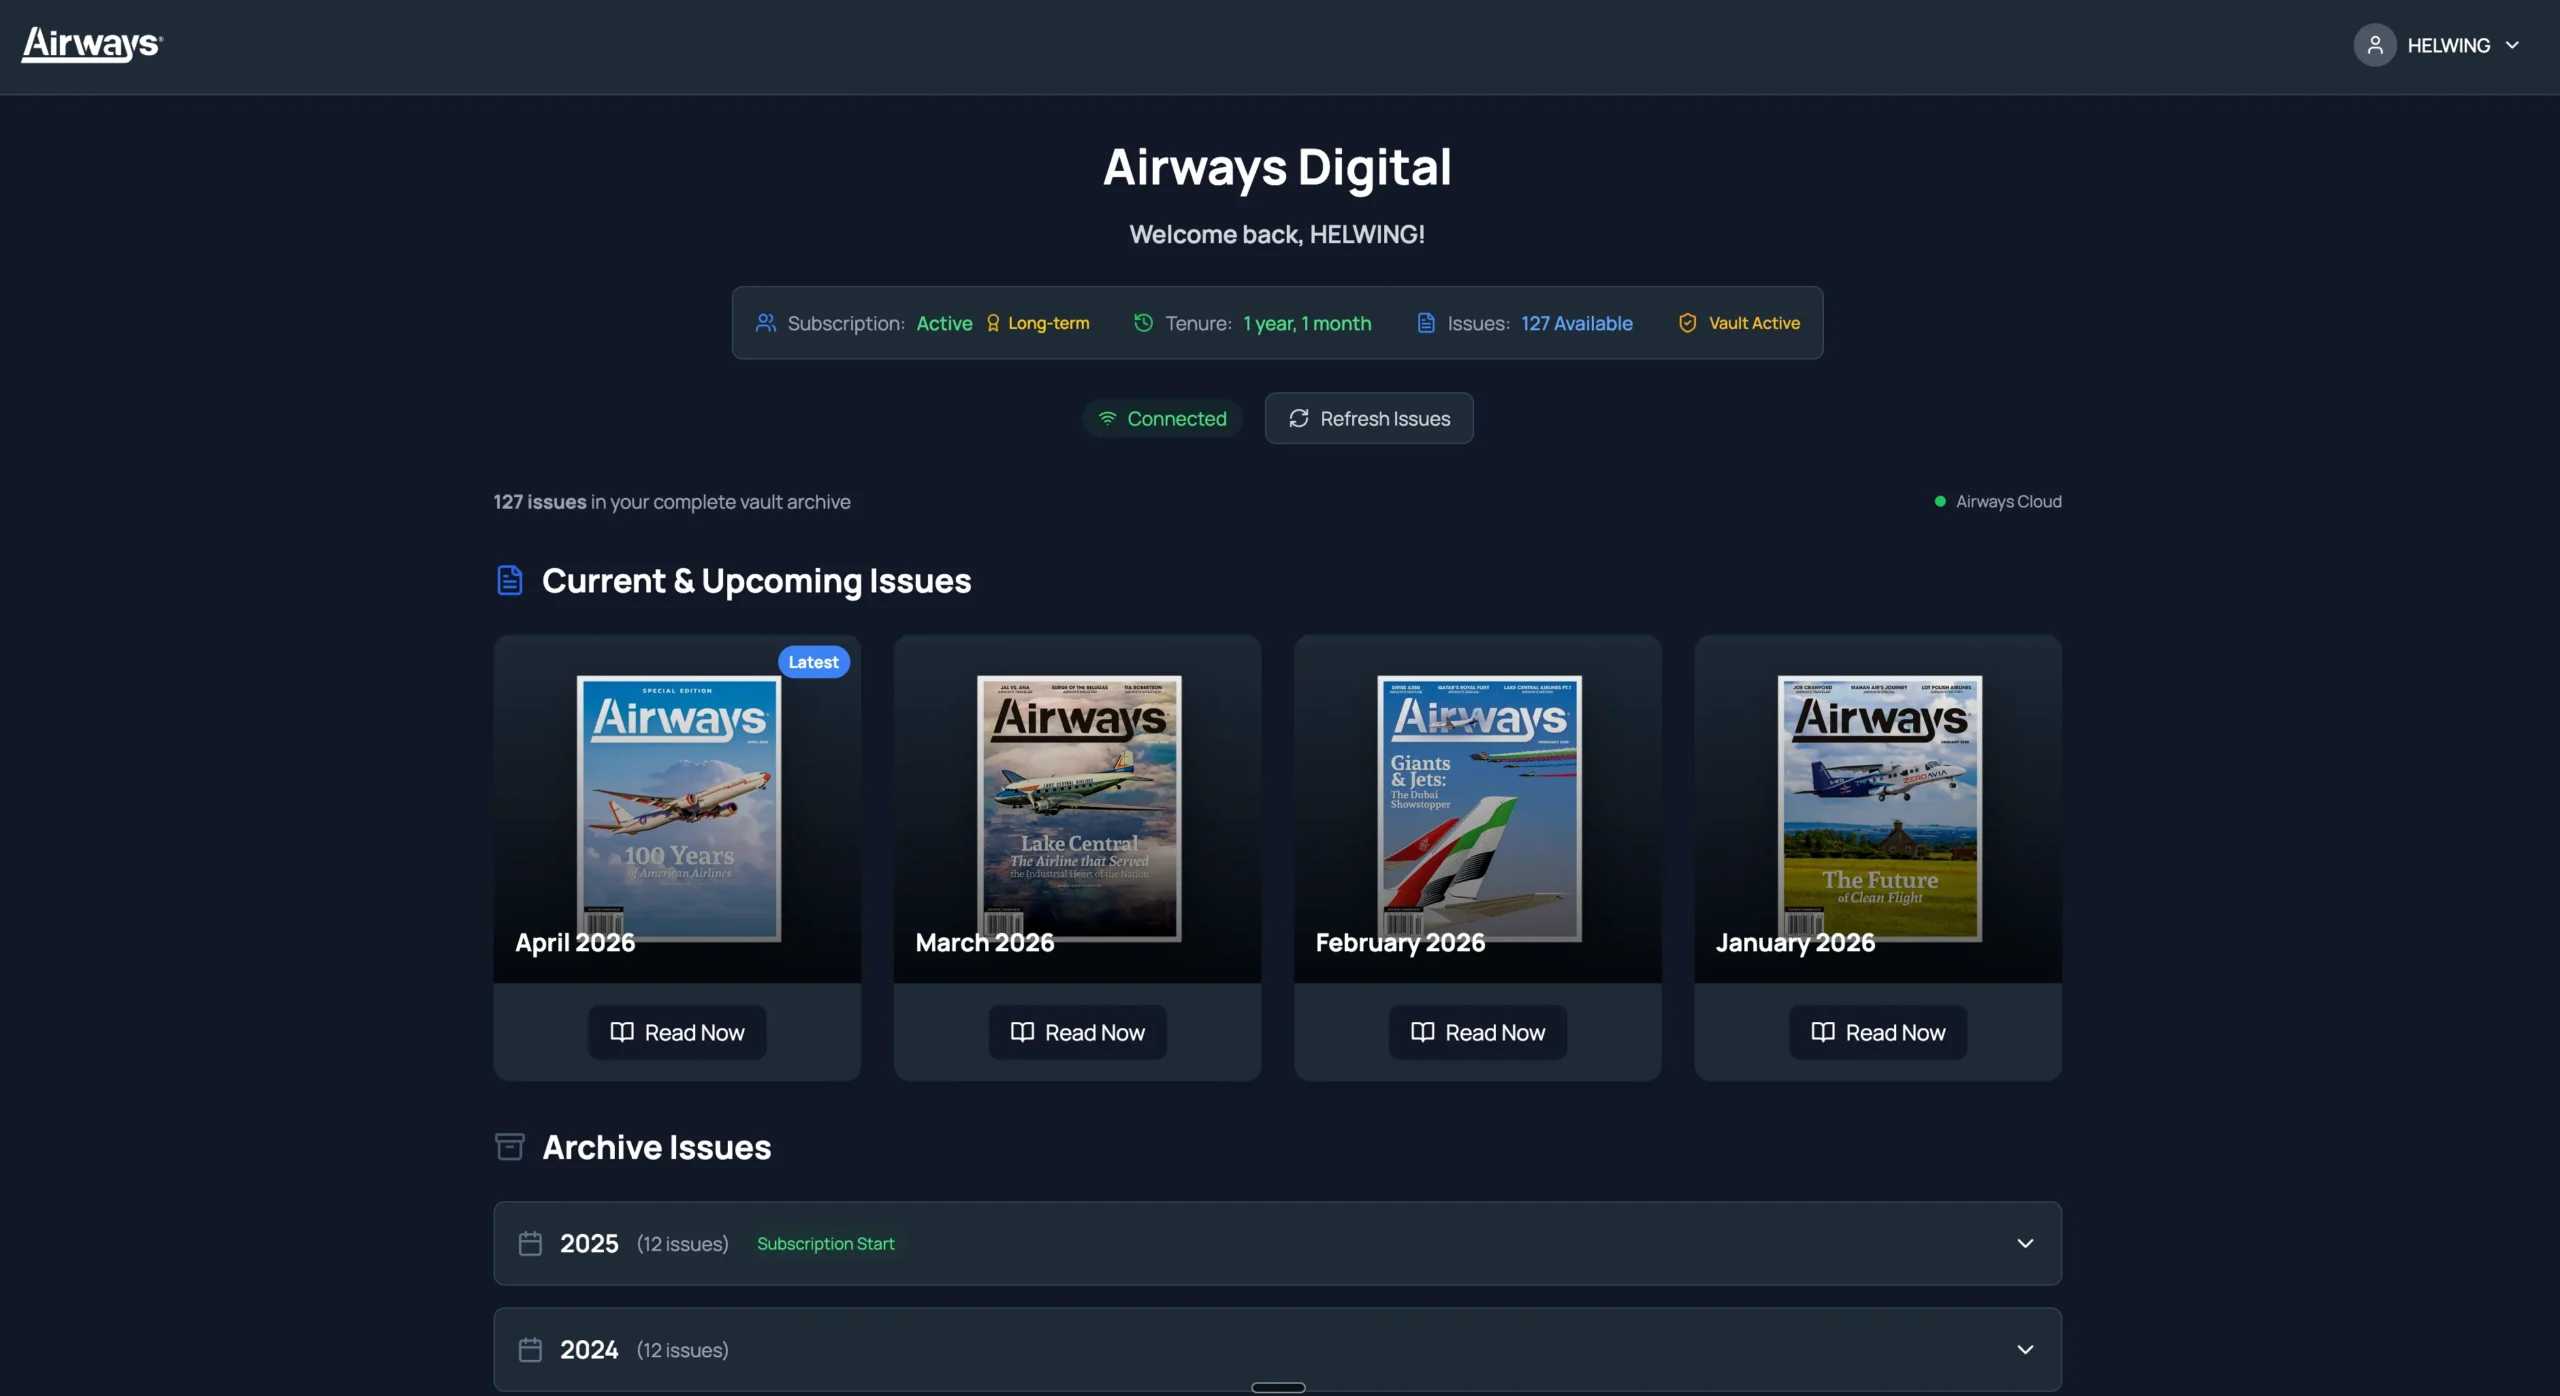Click the Active subscription status text

[x=944, y=323]
